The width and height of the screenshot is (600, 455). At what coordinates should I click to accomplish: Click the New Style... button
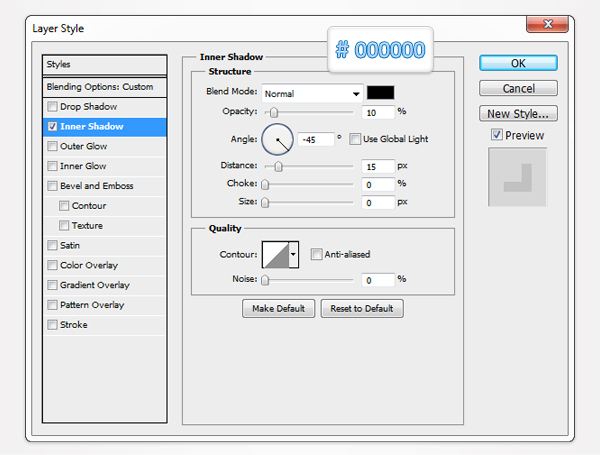(x=518, y=114)
